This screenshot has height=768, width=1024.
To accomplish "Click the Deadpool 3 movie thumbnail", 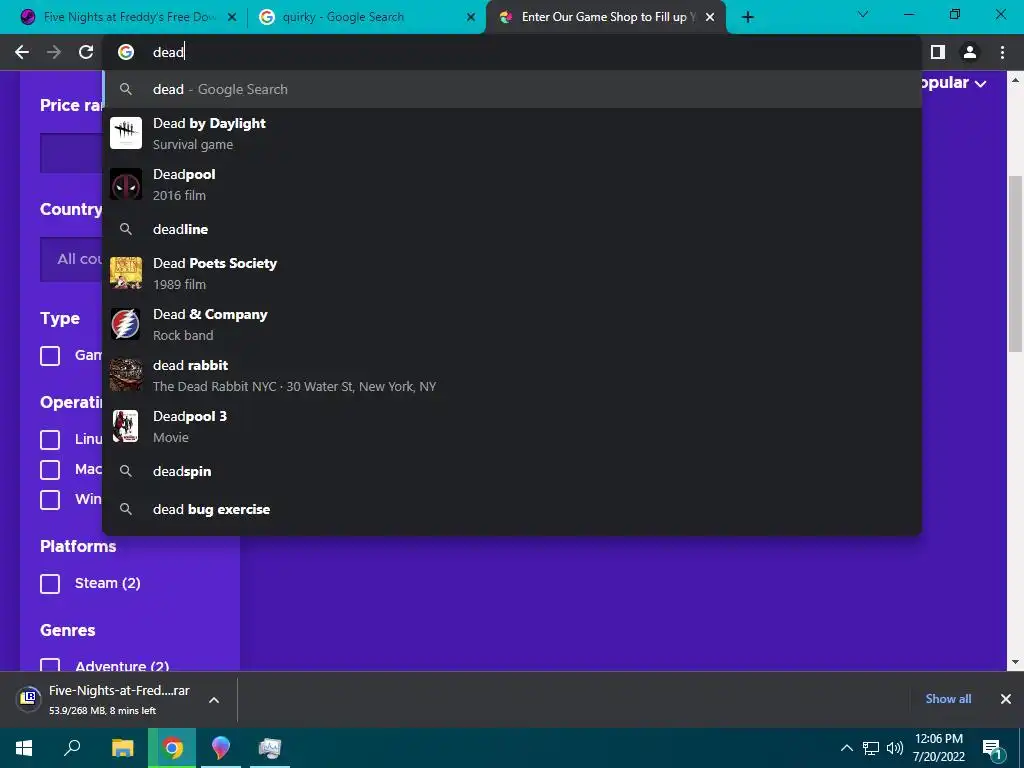I will pyautogui.click(x=126, y=426).
